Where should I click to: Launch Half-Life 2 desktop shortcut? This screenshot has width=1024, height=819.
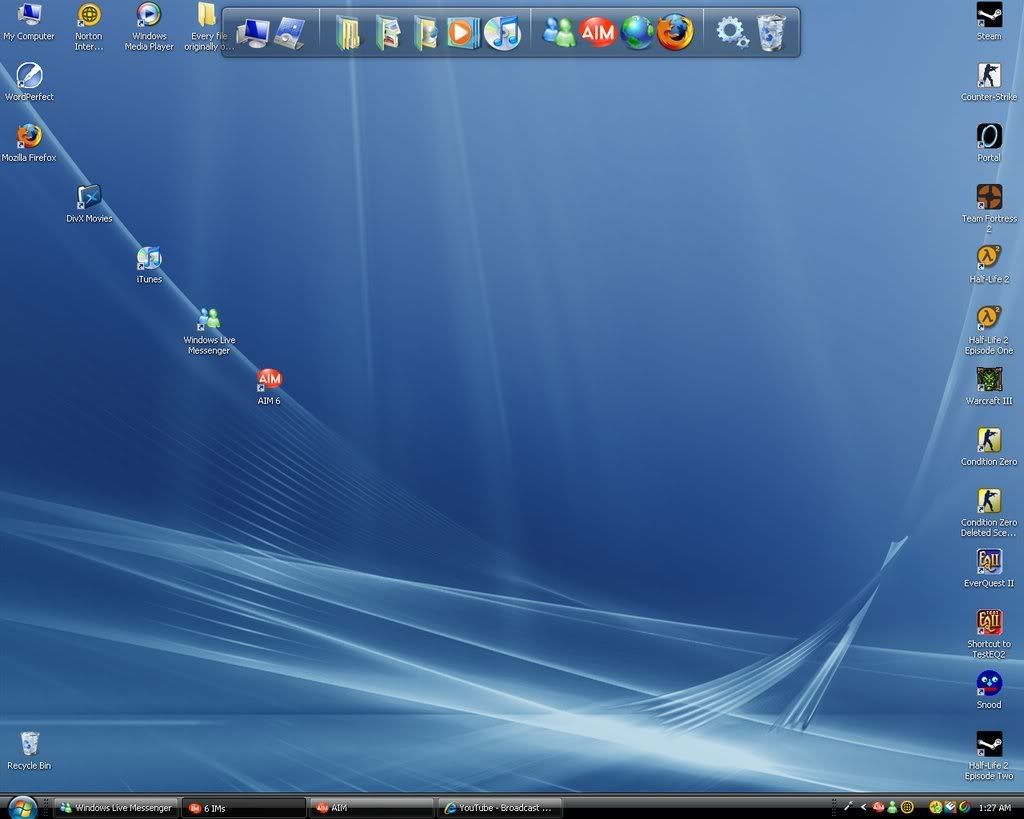click(989, 265)
